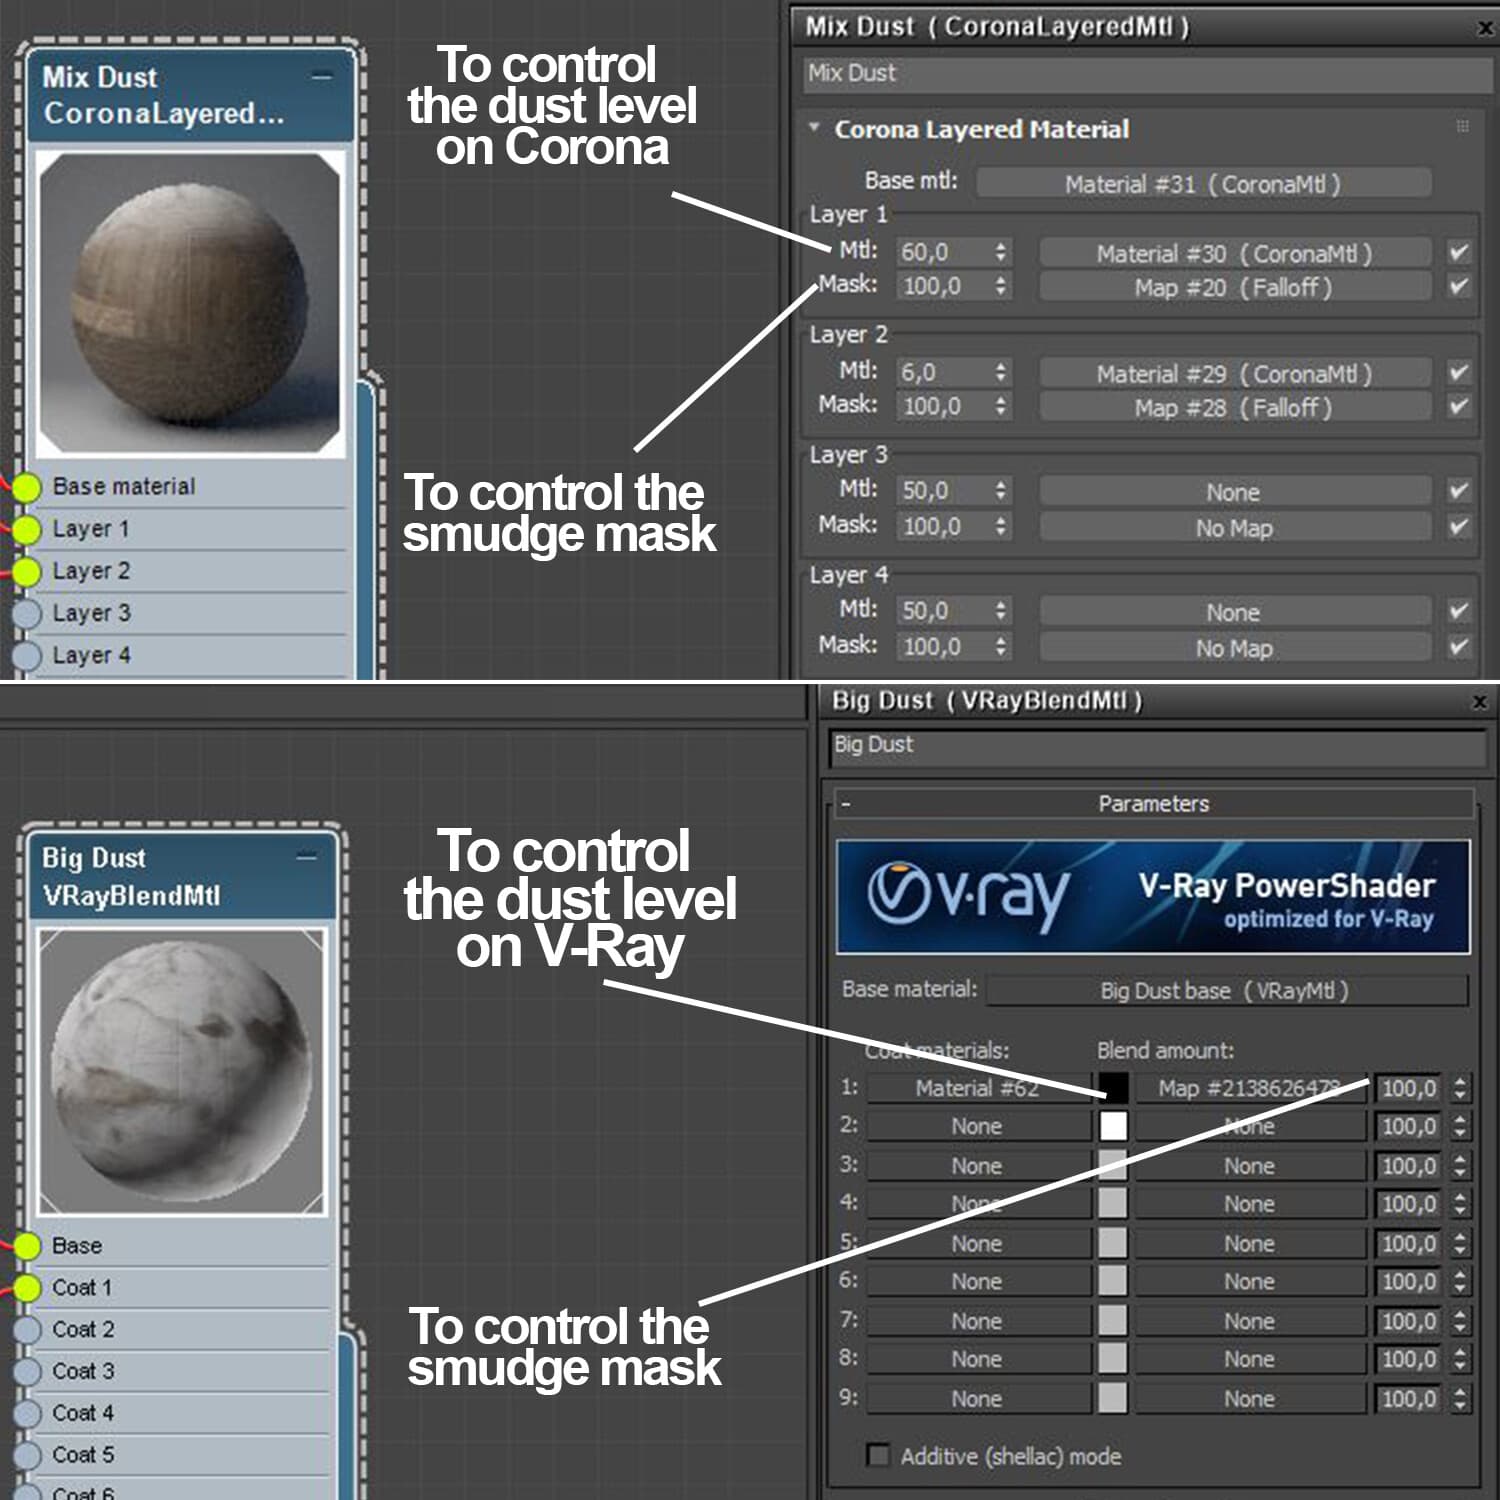Uncheck the Layer 3 Mask checkbox
This screenshot has width=1500, height=1500.
(1459, 526)
